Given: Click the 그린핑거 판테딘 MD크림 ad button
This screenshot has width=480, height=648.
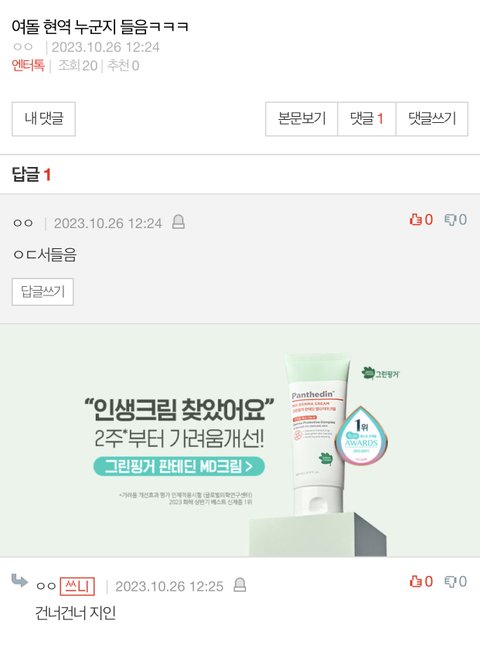Looking at the screenshot, I should pos(179,467).
